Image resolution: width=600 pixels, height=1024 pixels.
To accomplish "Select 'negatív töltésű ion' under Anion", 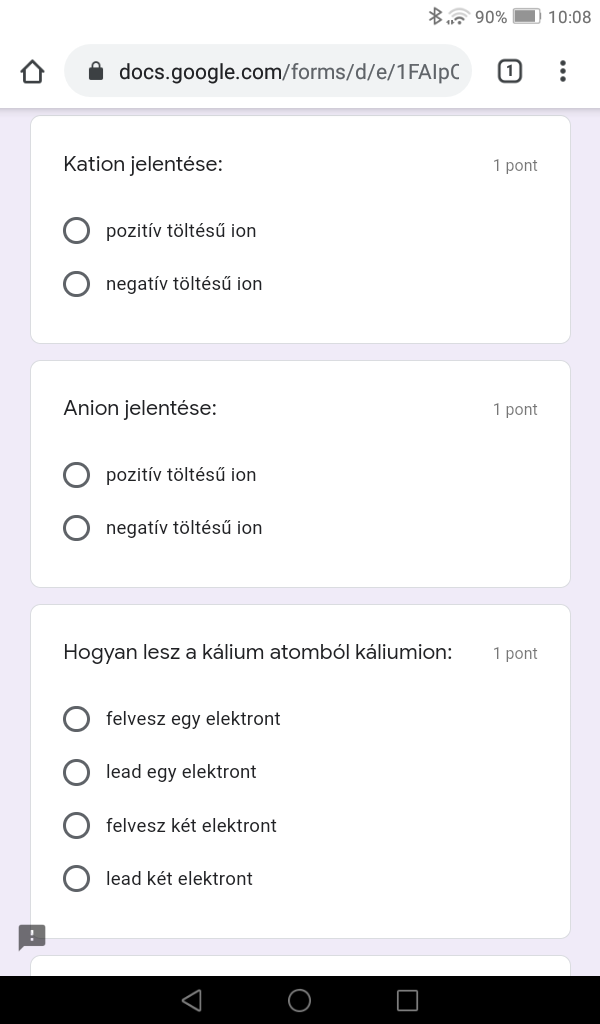I will click(x=77, y=528).
